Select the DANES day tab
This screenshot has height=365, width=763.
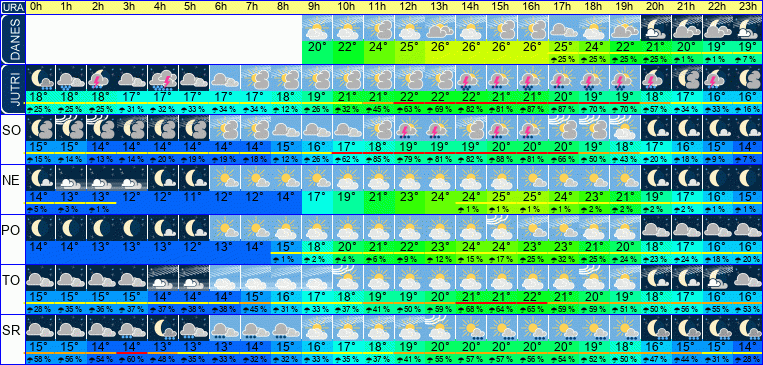[12, 39]
